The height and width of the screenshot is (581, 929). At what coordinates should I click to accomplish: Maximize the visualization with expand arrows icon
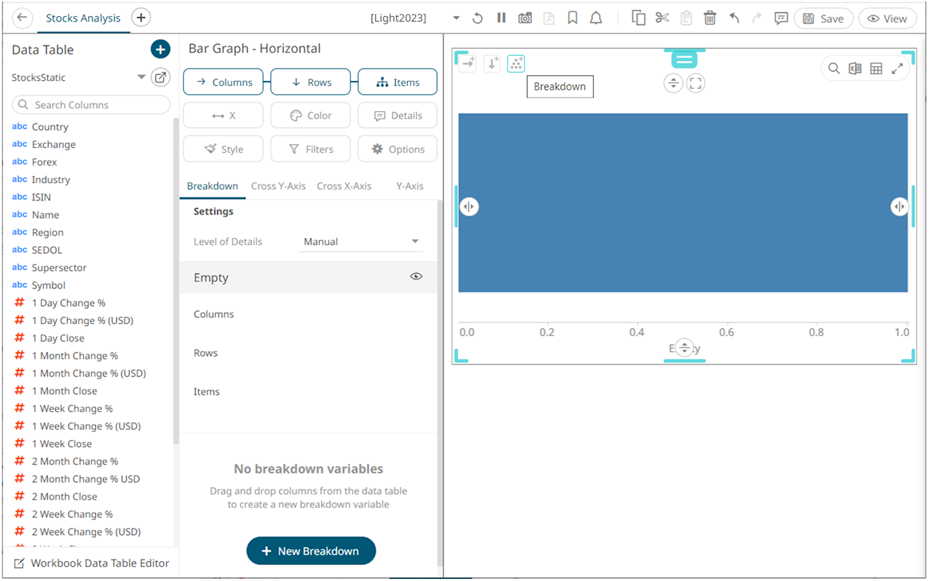(x=898, y=68)
